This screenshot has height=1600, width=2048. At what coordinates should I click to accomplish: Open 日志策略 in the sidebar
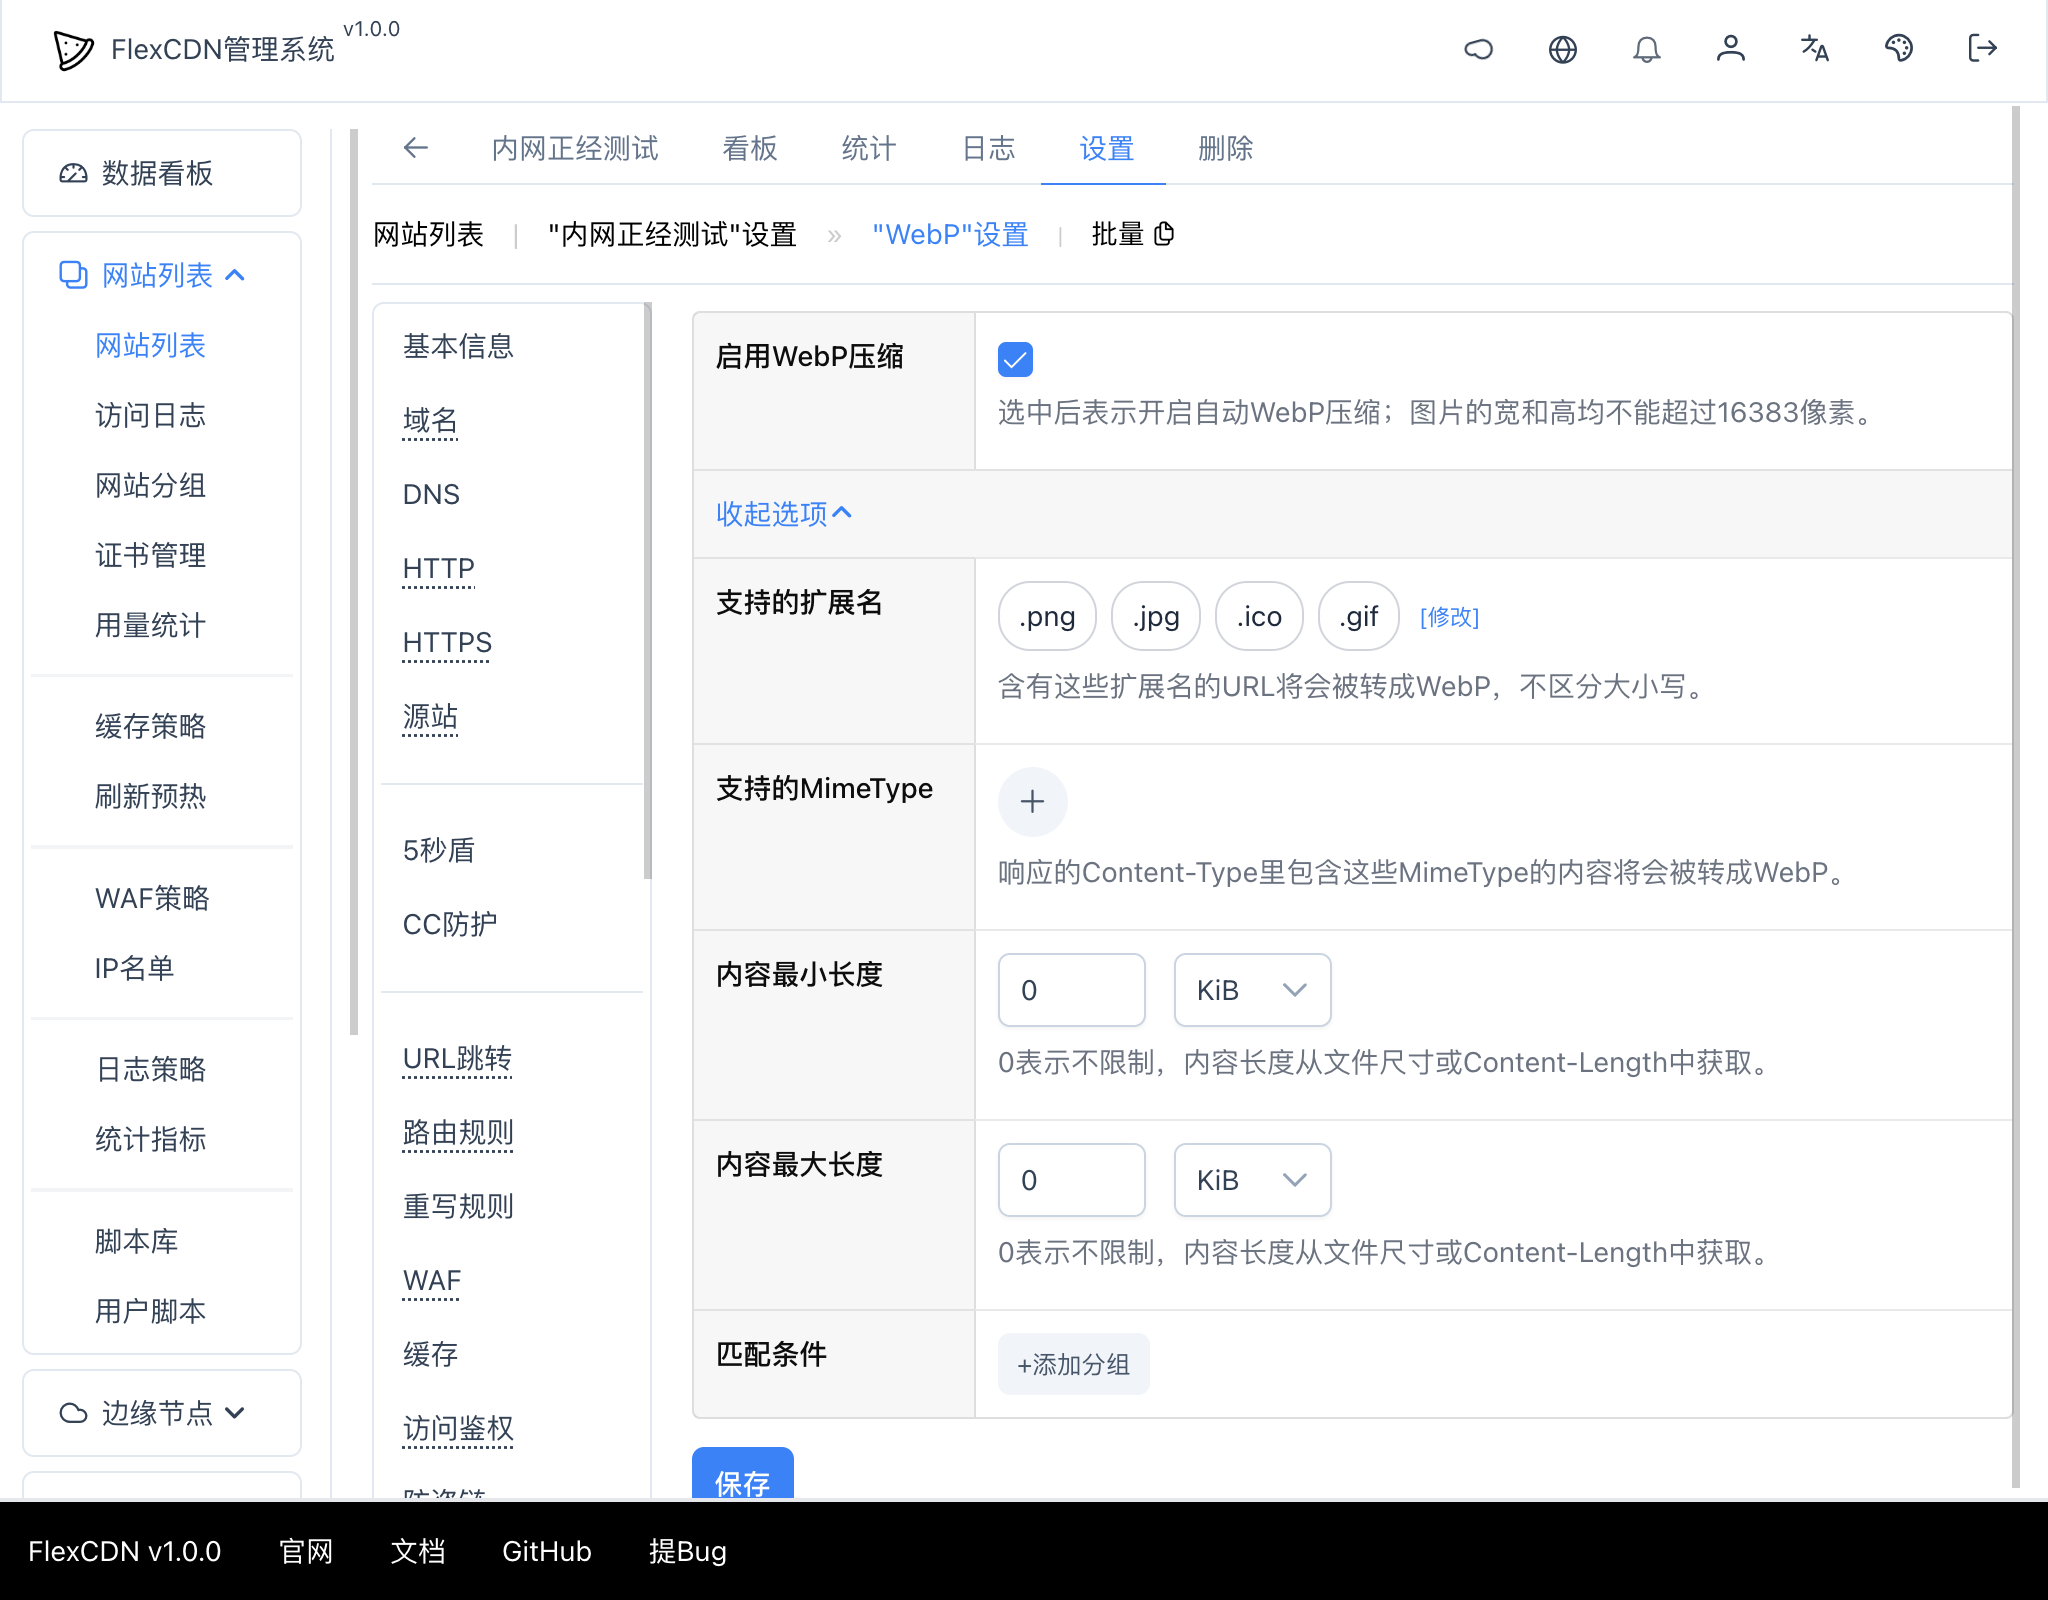[150, 1069]
